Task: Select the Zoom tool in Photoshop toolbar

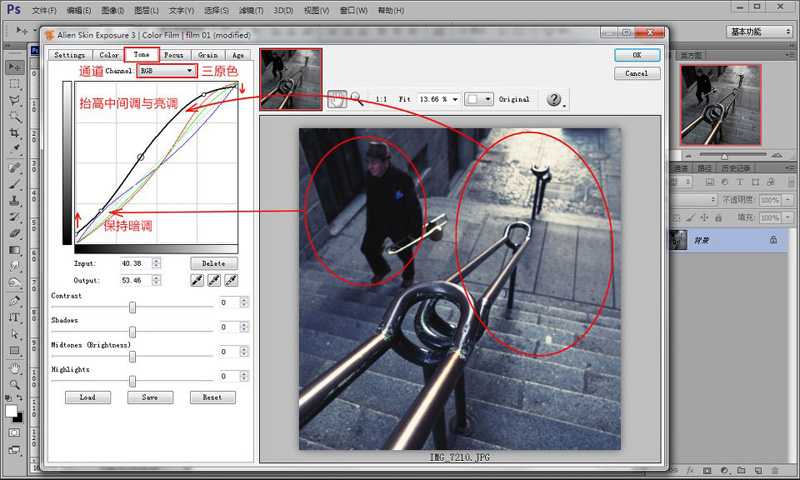Action: pyautogui.click(x=14, y=384)
